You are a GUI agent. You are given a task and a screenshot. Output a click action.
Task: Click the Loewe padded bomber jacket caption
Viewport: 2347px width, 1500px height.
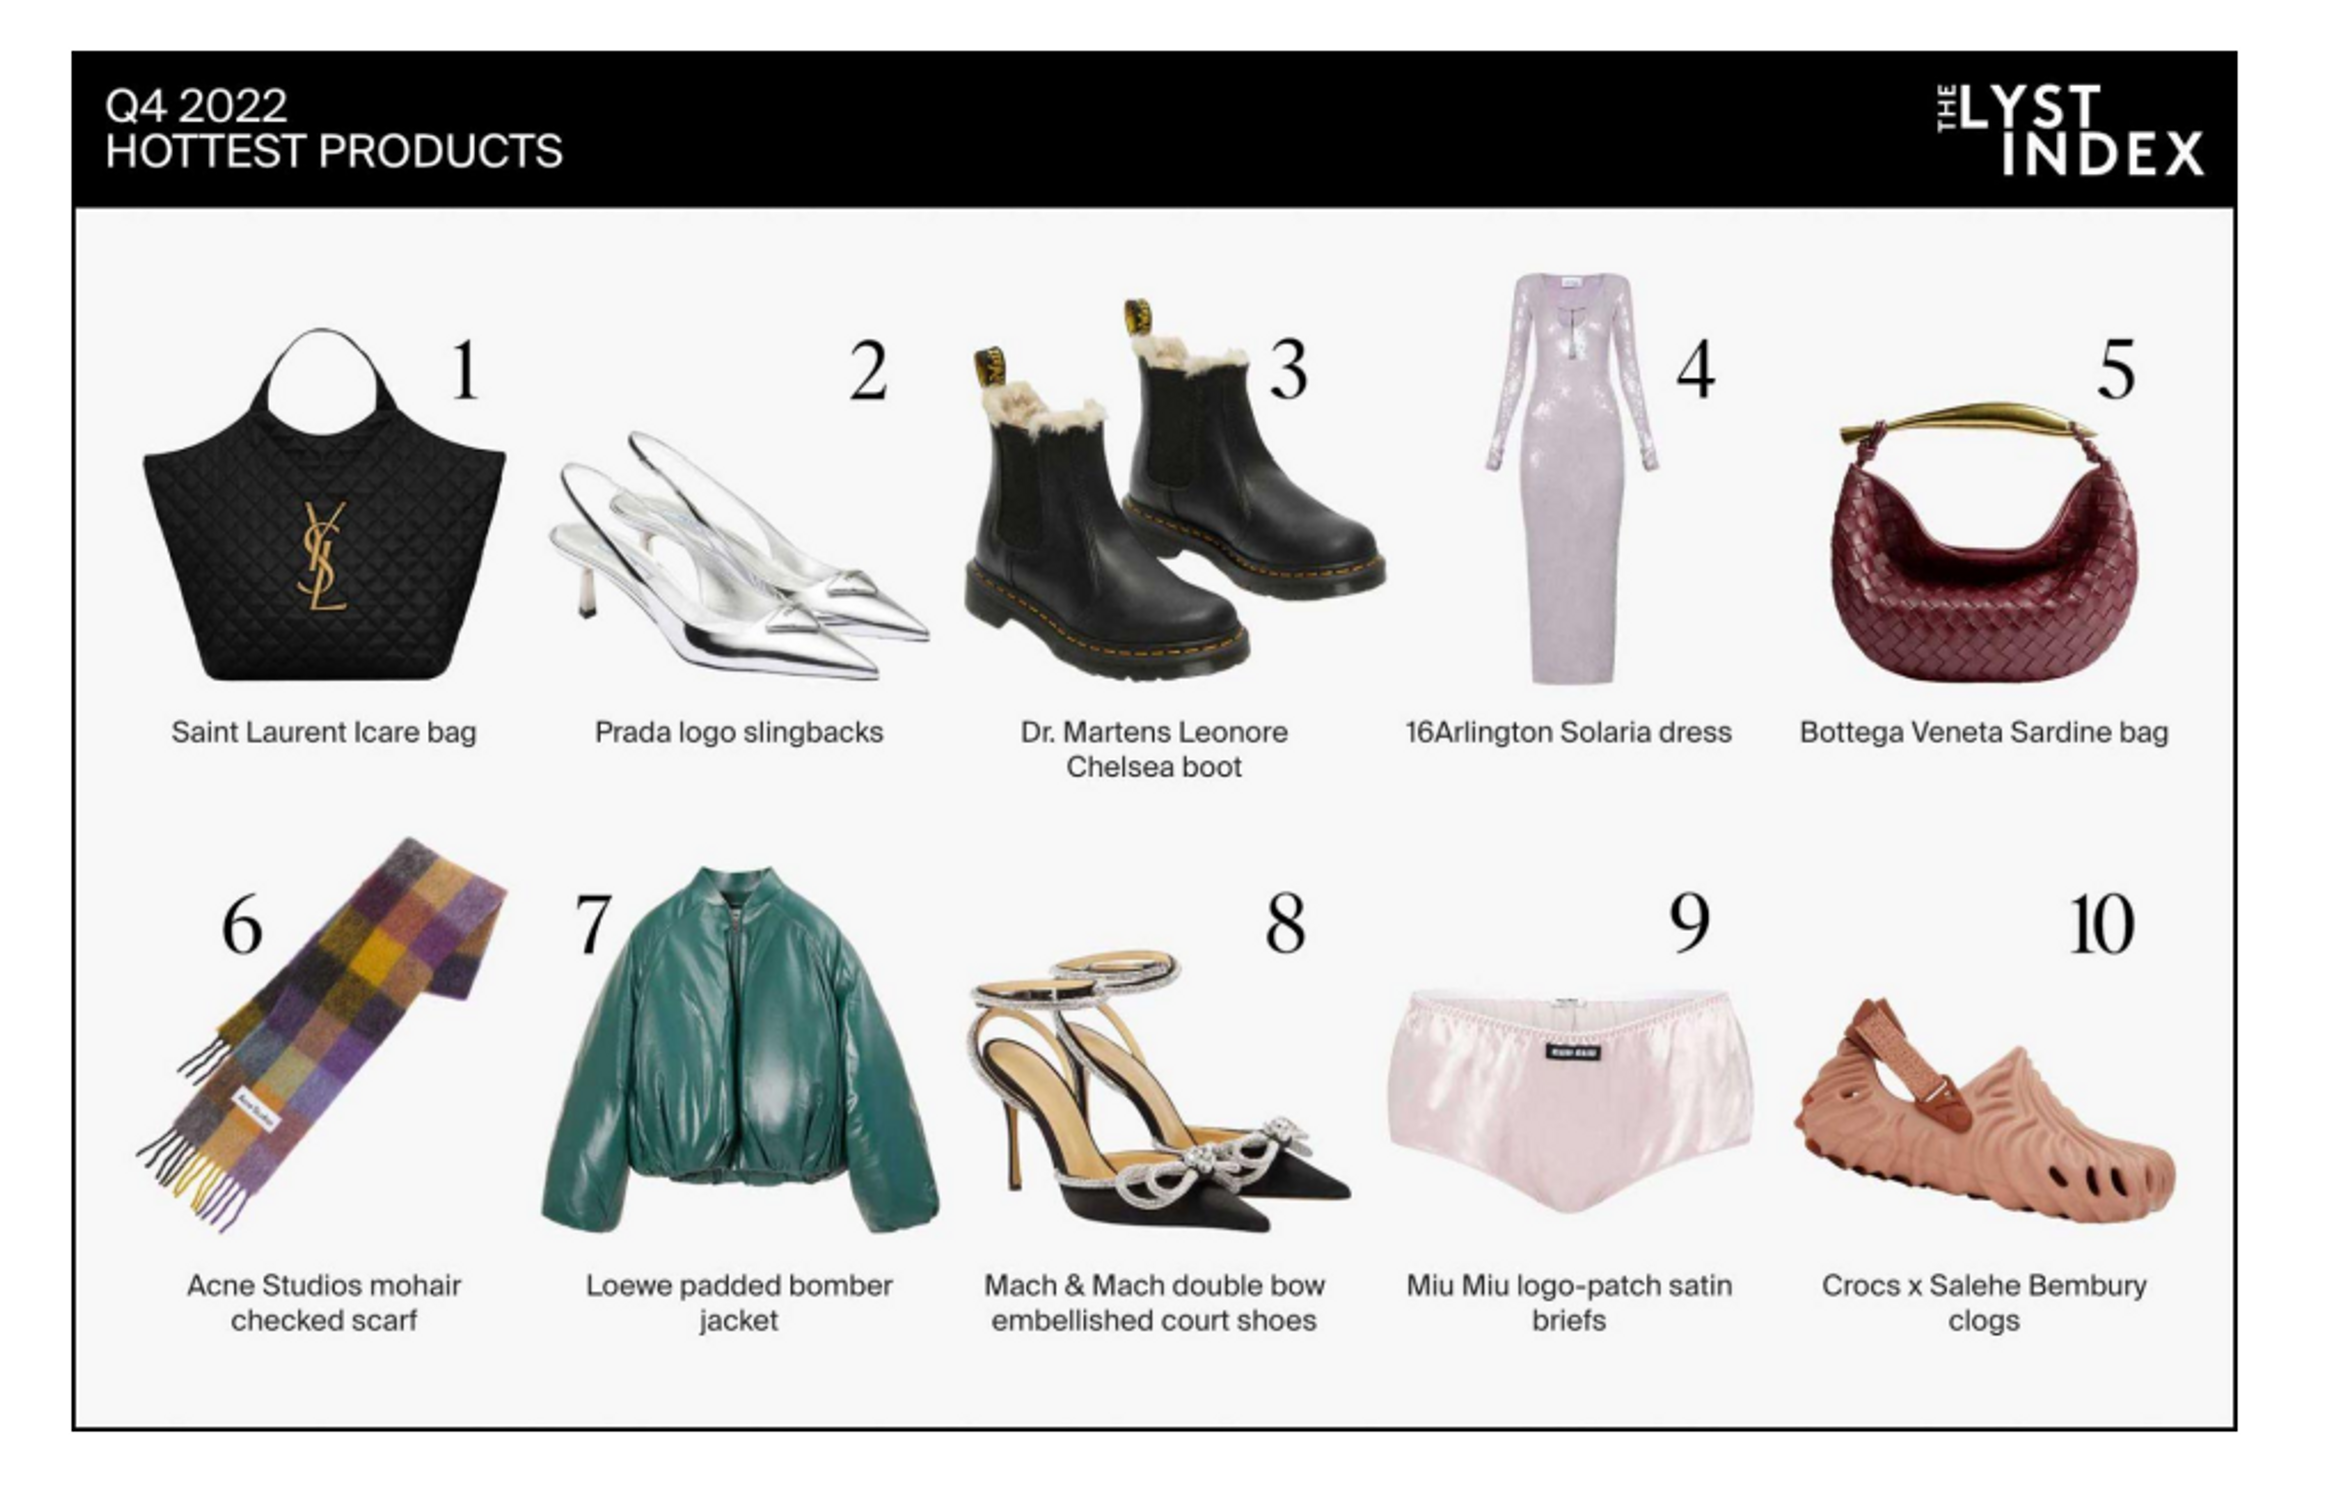pyautogui.click(x=739, y=1302)
